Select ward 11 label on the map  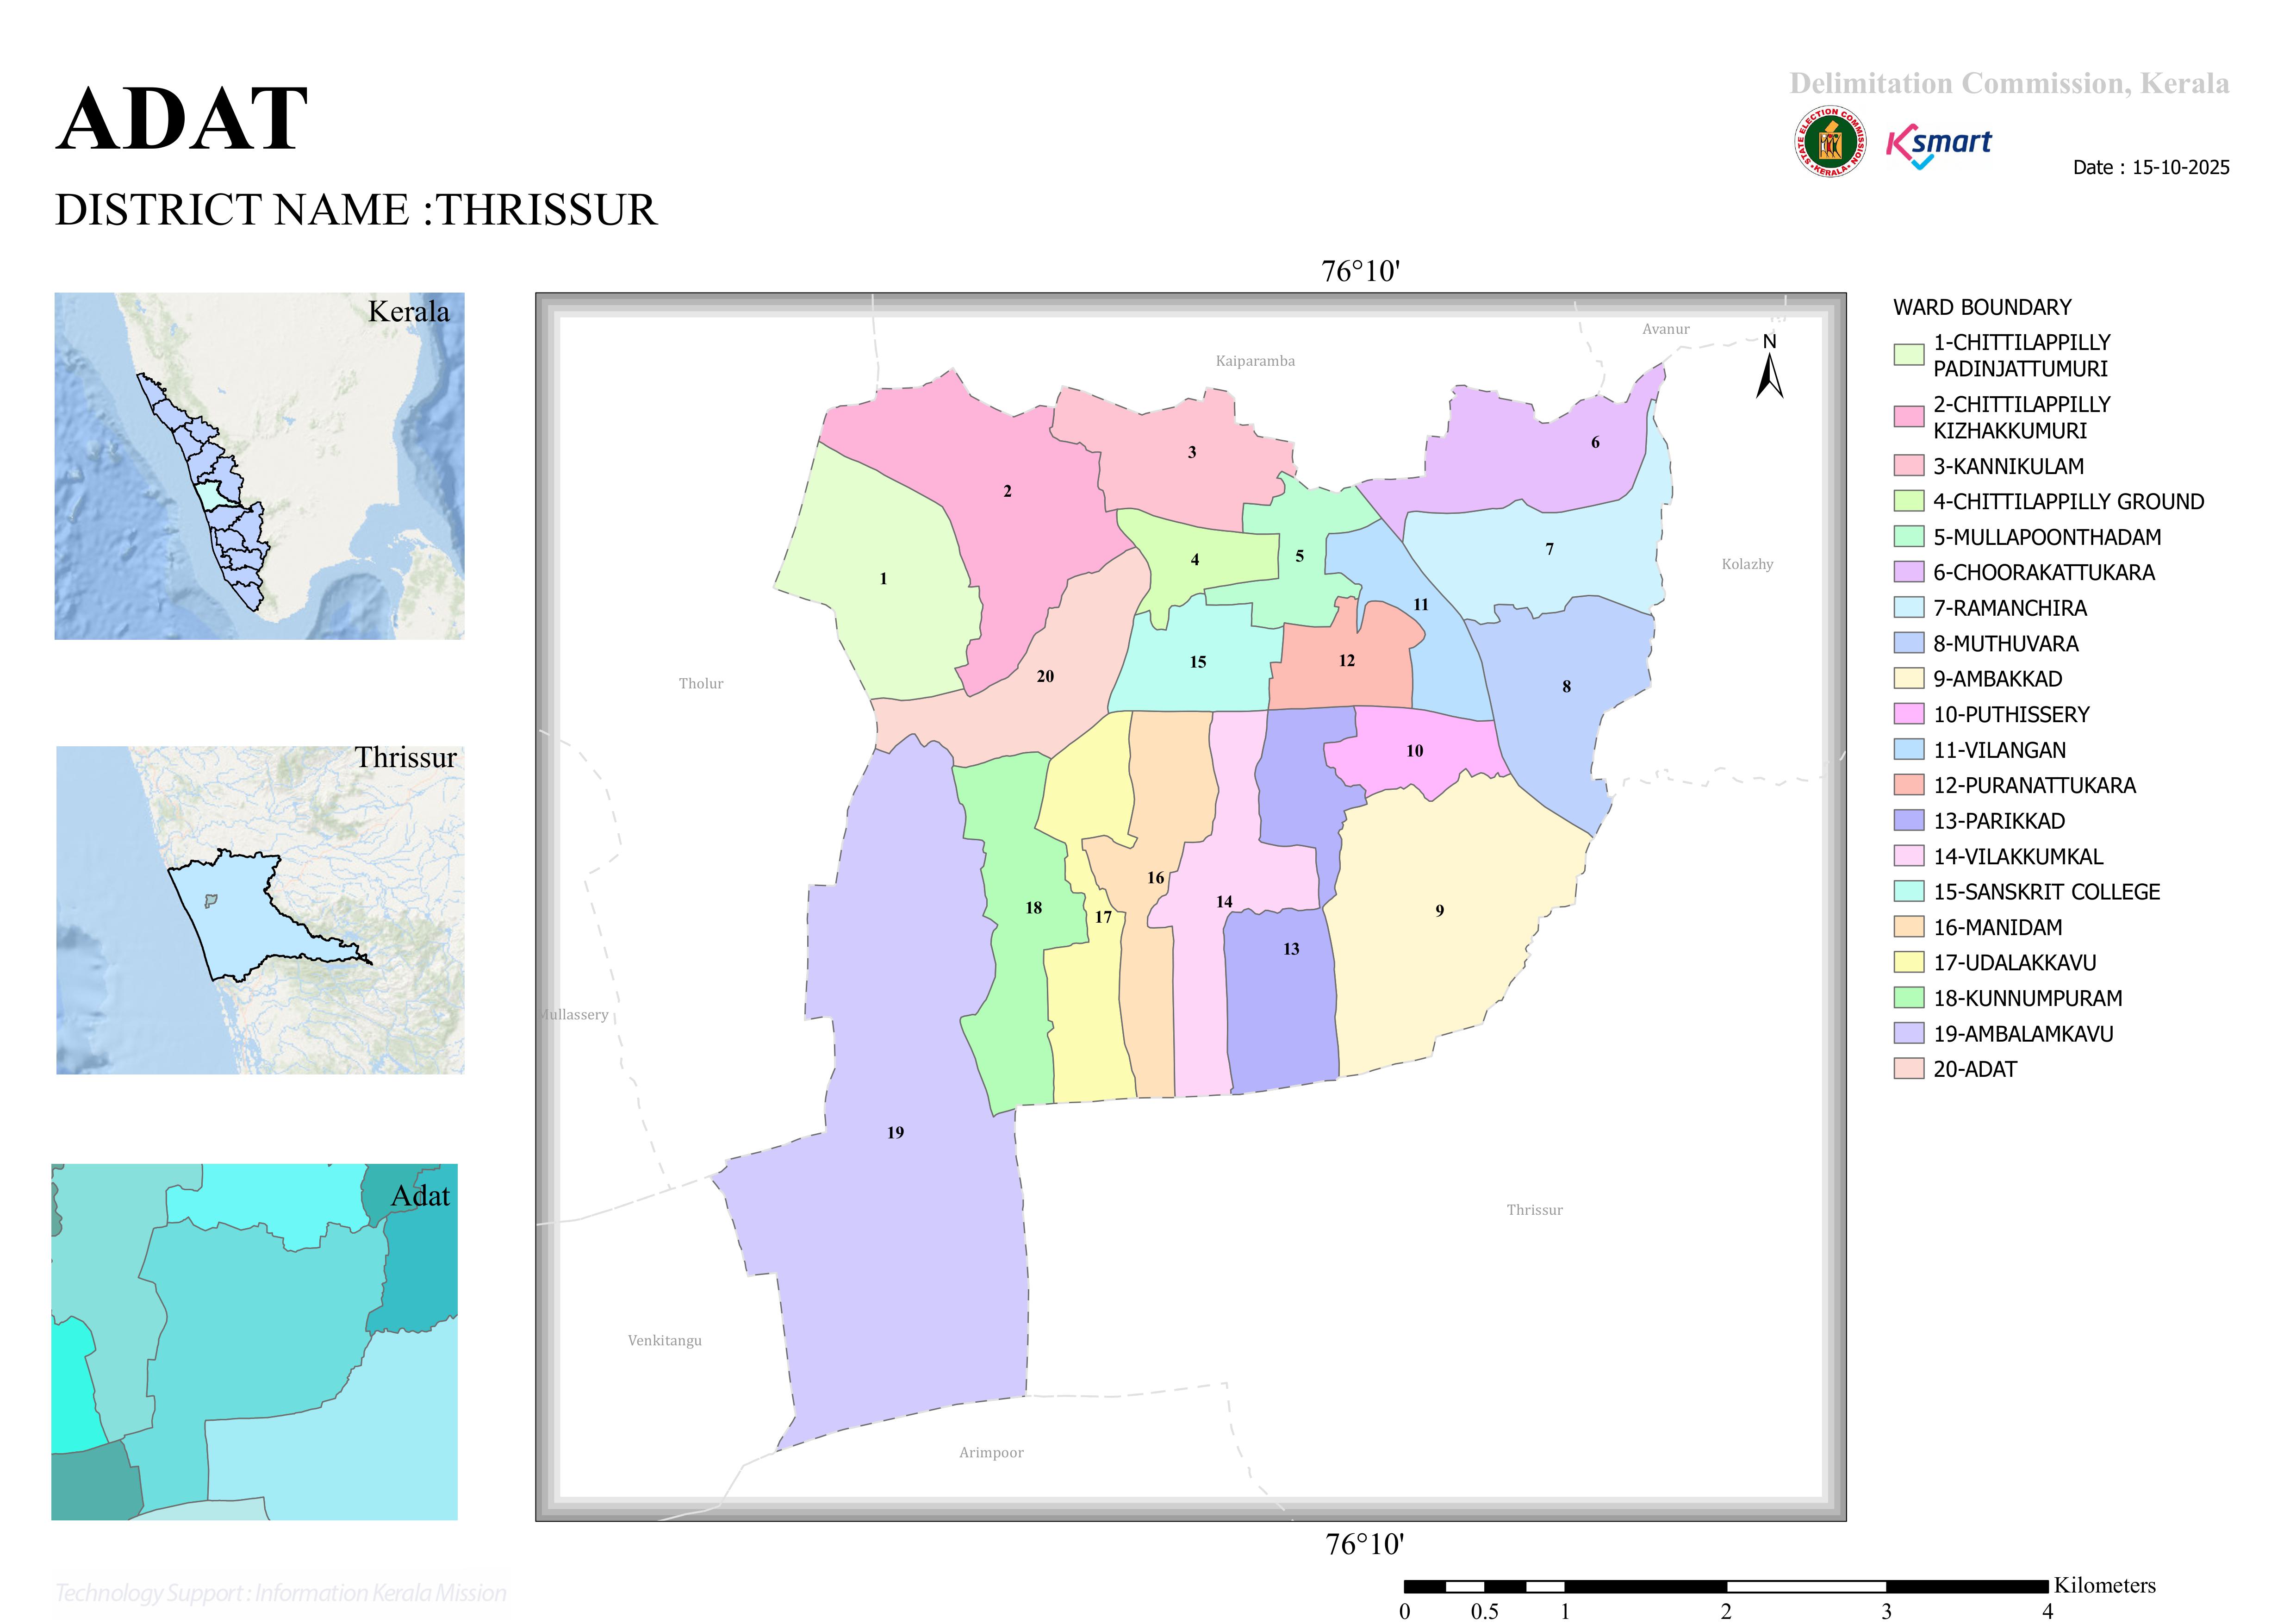(1421, 605)
